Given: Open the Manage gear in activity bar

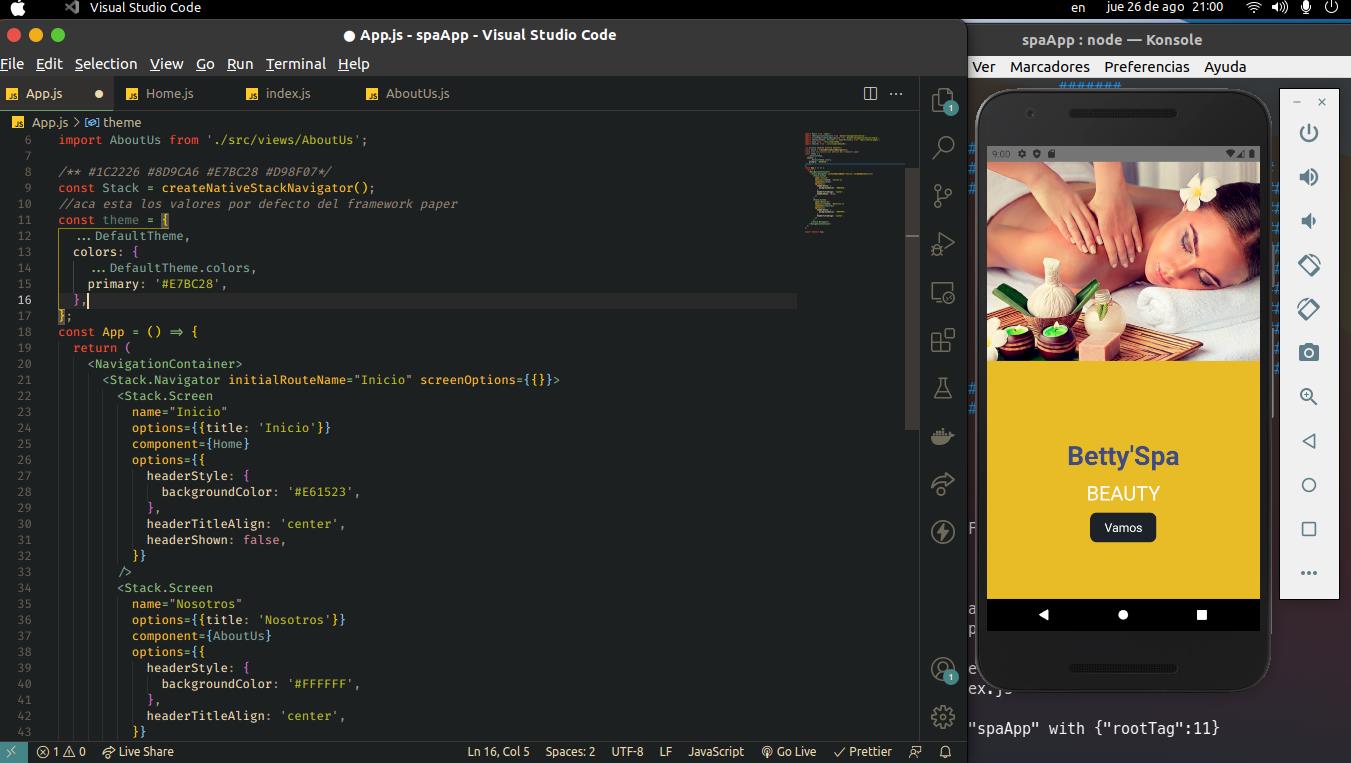Looking at the screenshot, I should (x=943, y=717).
